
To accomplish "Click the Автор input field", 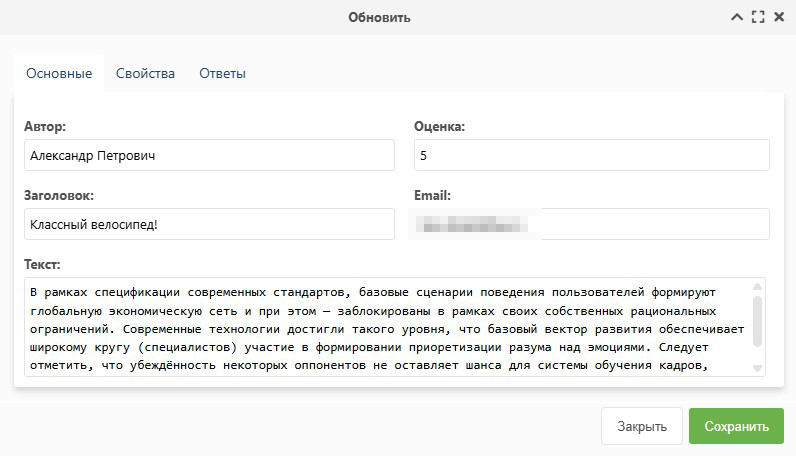I will pyautogui.click(x=209, y=155).
